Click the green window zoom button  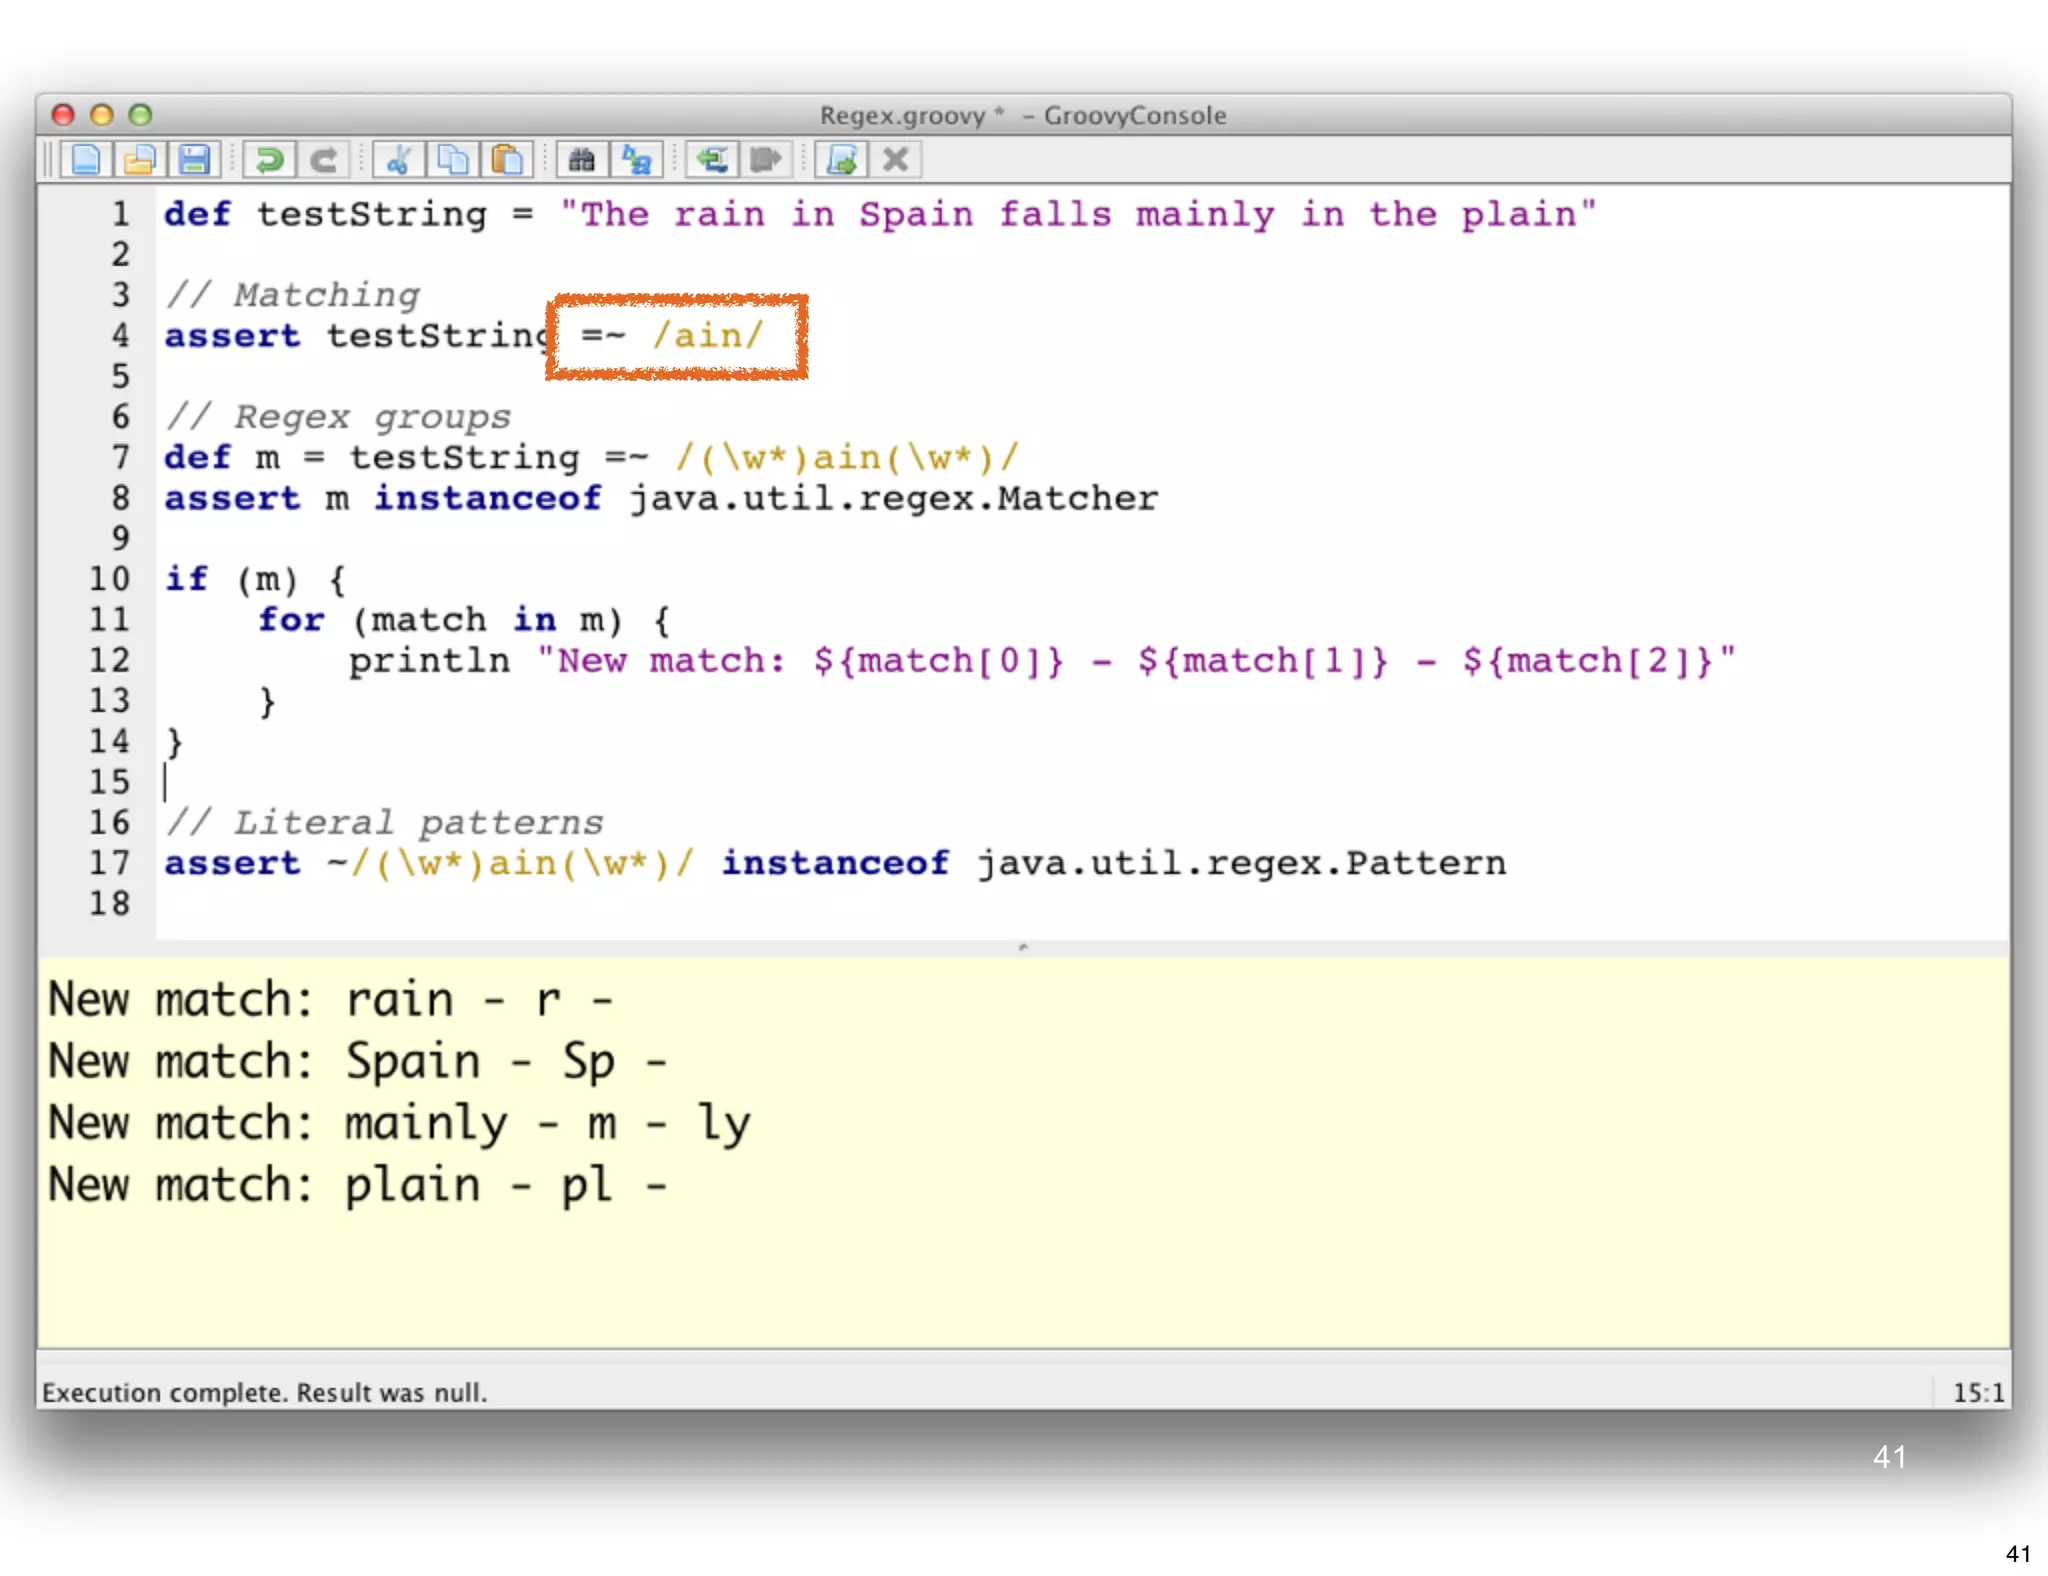141,115
